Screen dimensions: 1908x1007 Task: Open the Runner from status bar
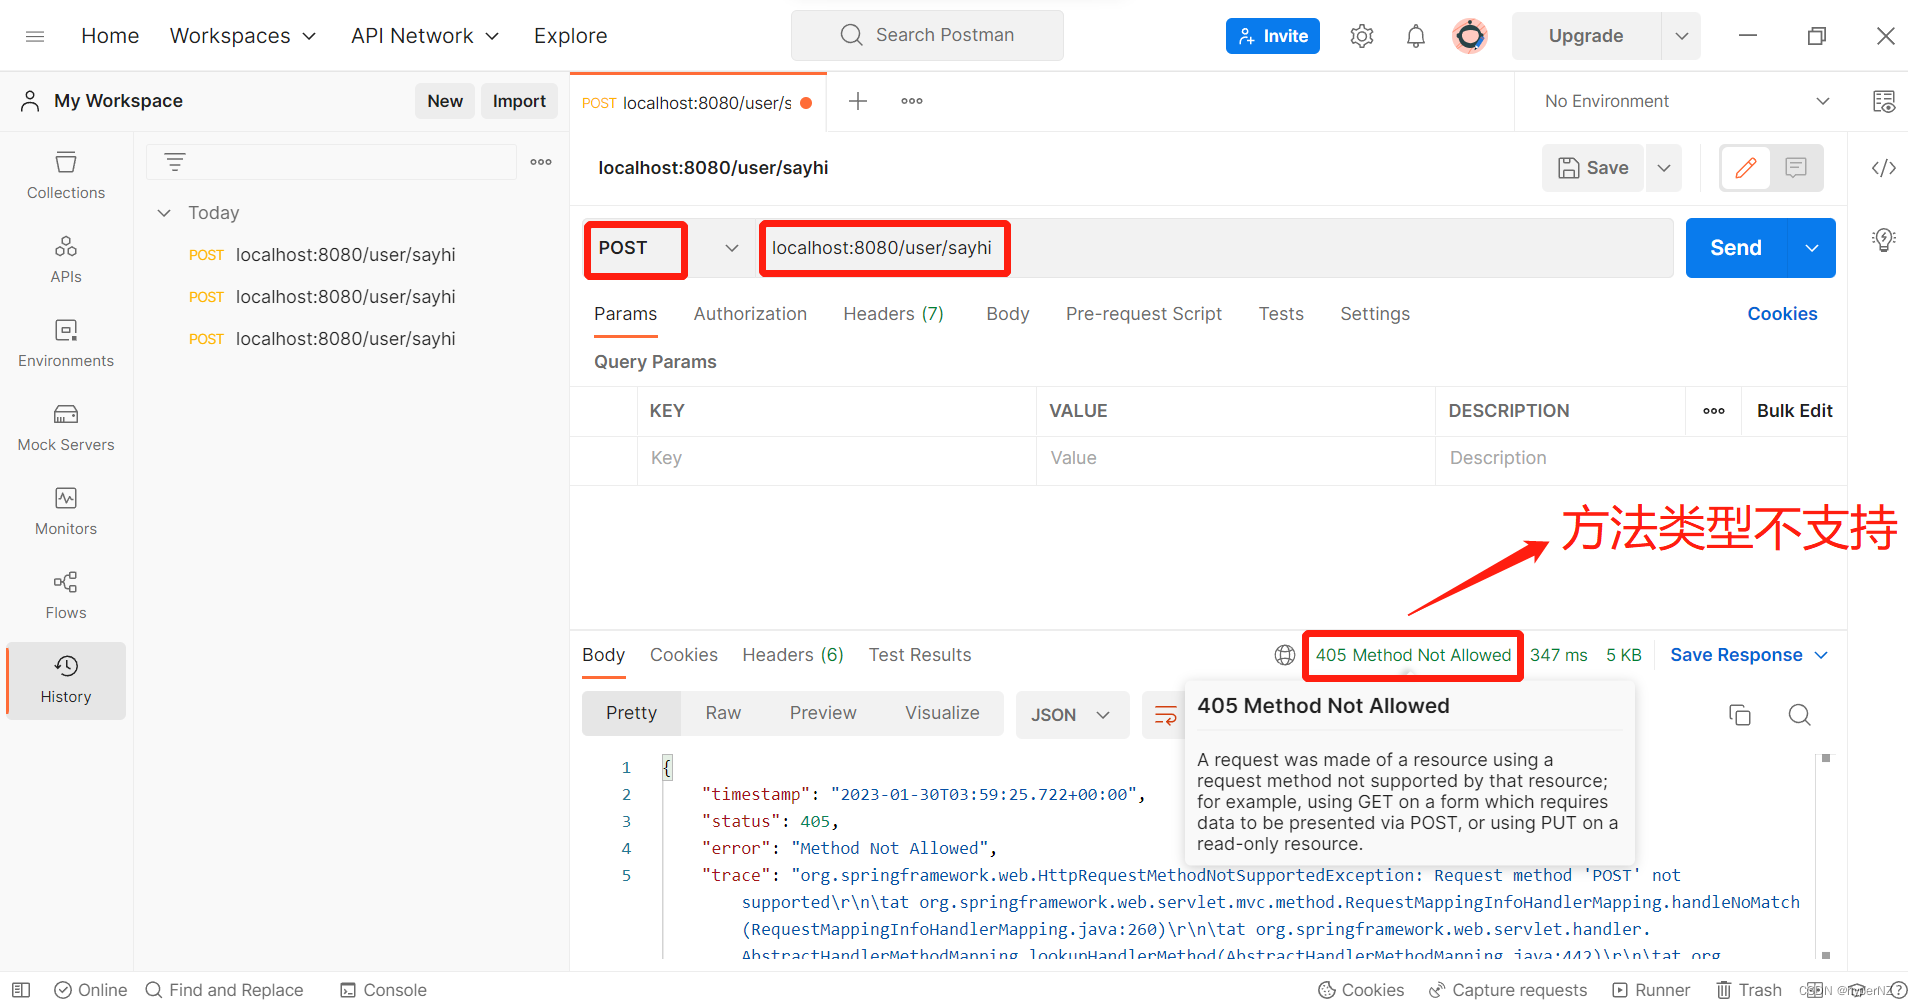pos(1651,990)
